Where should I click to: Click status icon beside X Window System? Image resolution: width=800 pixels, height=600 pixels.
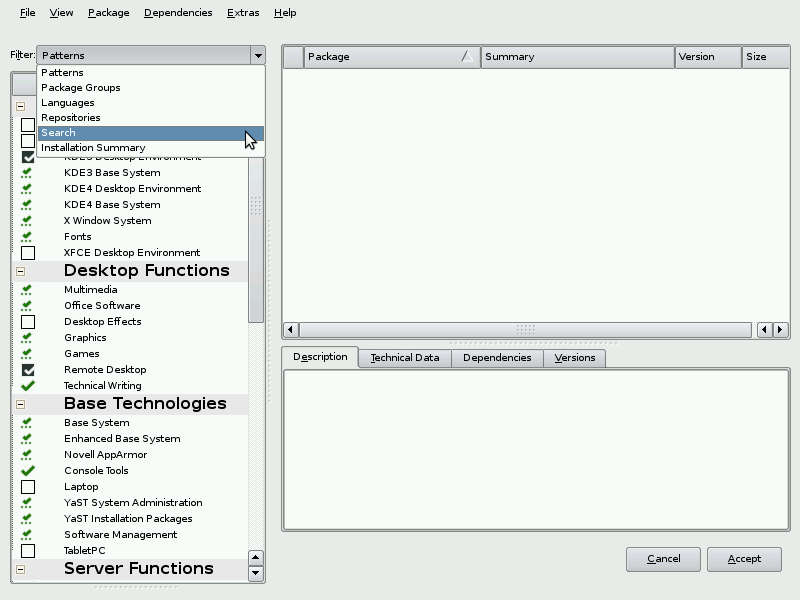[x=27, y=221]
